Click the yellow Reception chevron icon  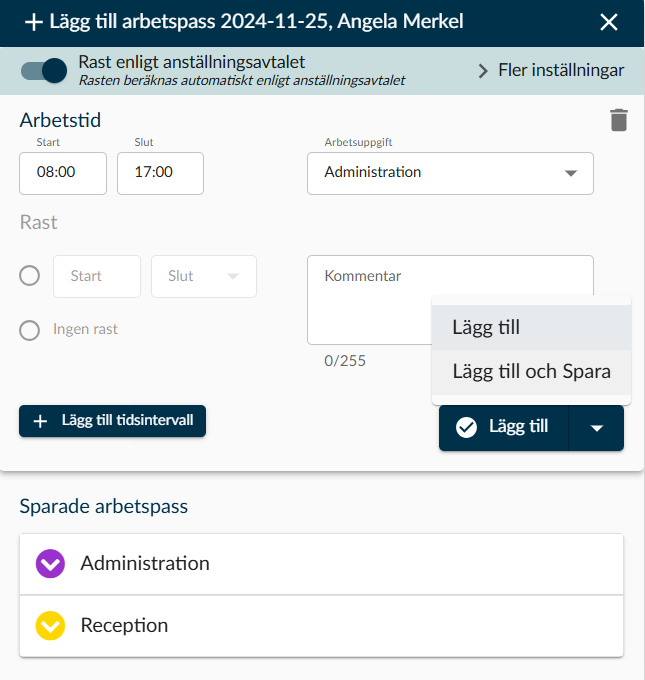pos(50,625)
